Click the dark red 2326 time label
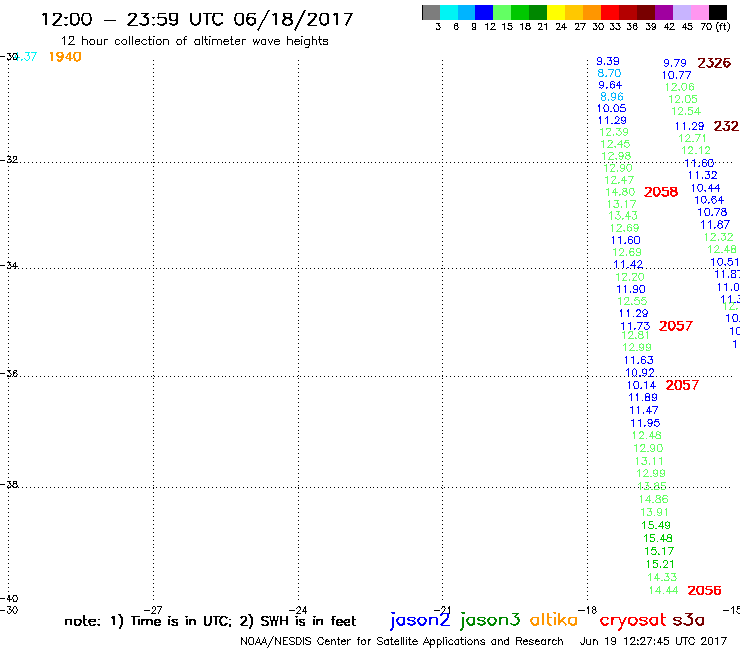This screenshot has width=740, height=650. click(x=714, y=63)
